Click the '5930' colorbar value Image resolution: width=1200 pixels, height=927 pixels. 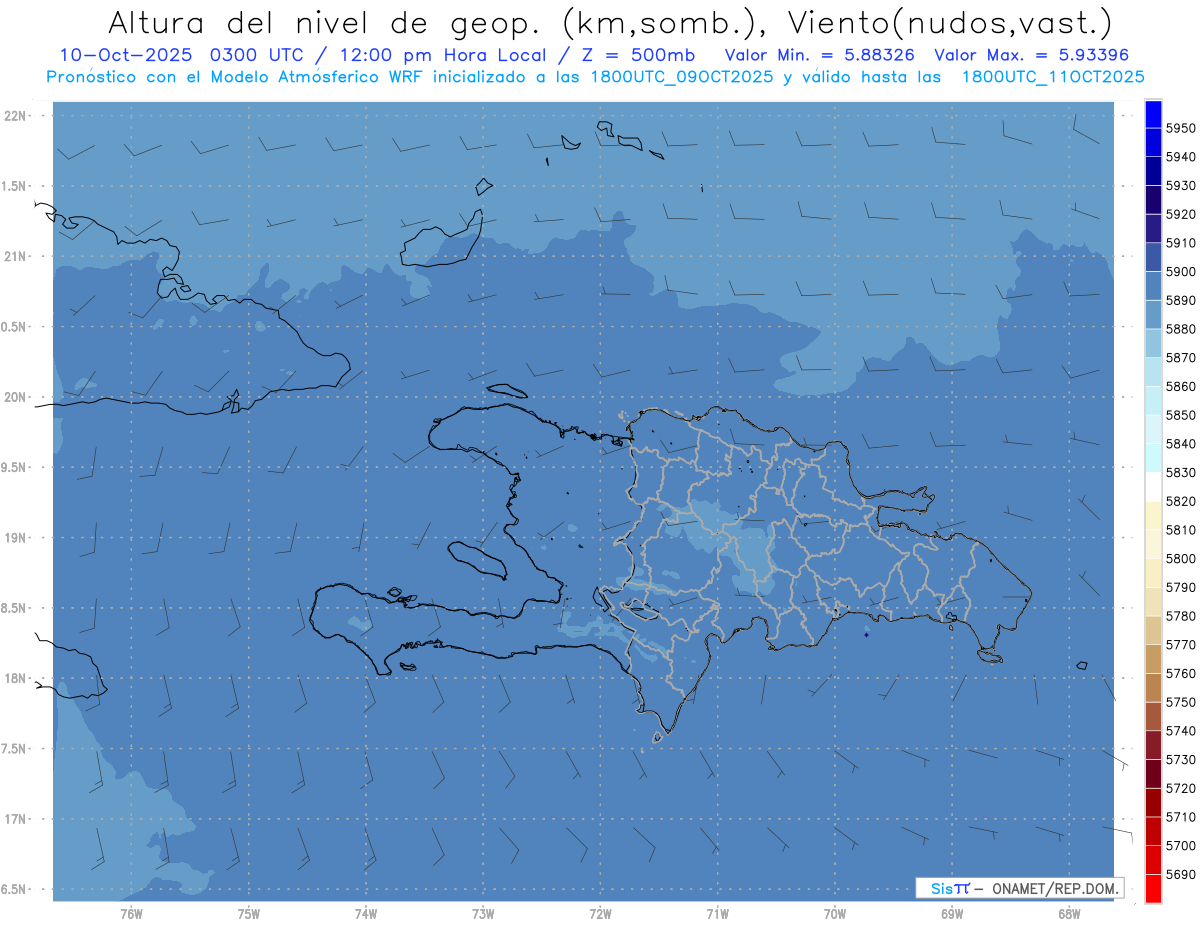[x=1180, y=185]
